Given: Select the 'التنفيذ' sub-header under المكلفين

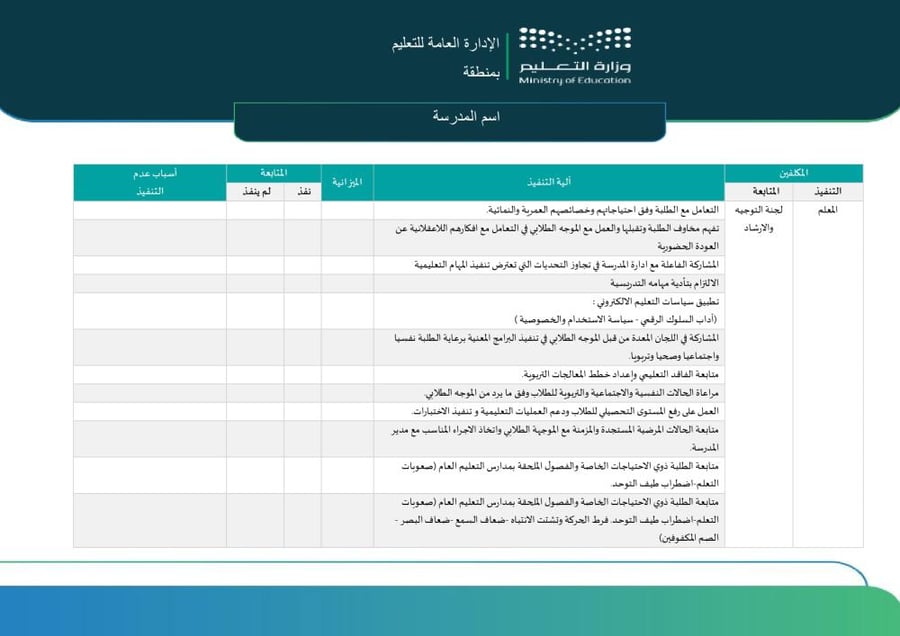Looking at the screenshot, I should click(x=828, y=192).
